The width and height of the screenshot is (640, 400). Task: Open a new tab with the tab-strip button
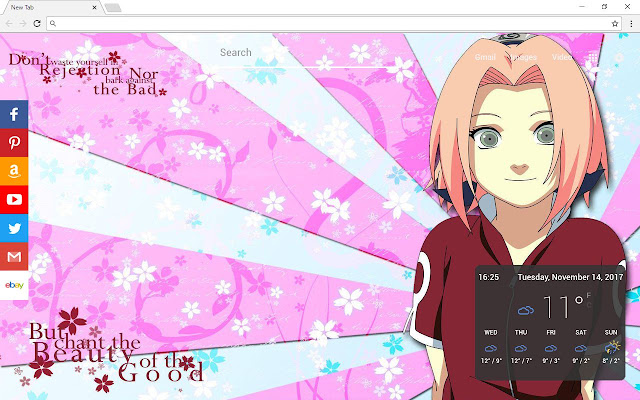(113, 7)
